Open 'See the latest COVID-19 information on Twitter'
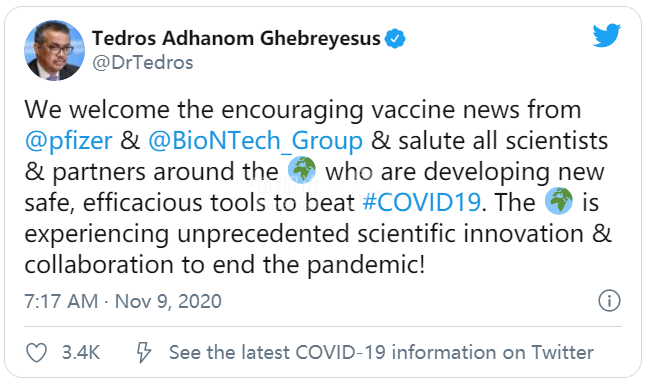 (381, 353)
